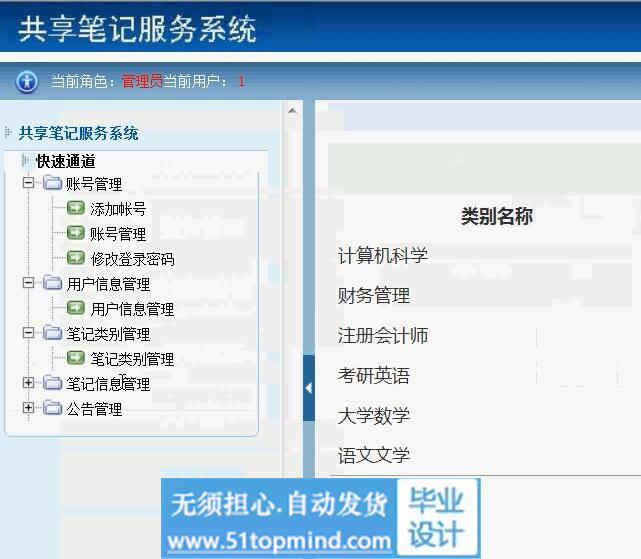Click the 公告管理 folder icon
641x559 pixels.
(52, 407)
